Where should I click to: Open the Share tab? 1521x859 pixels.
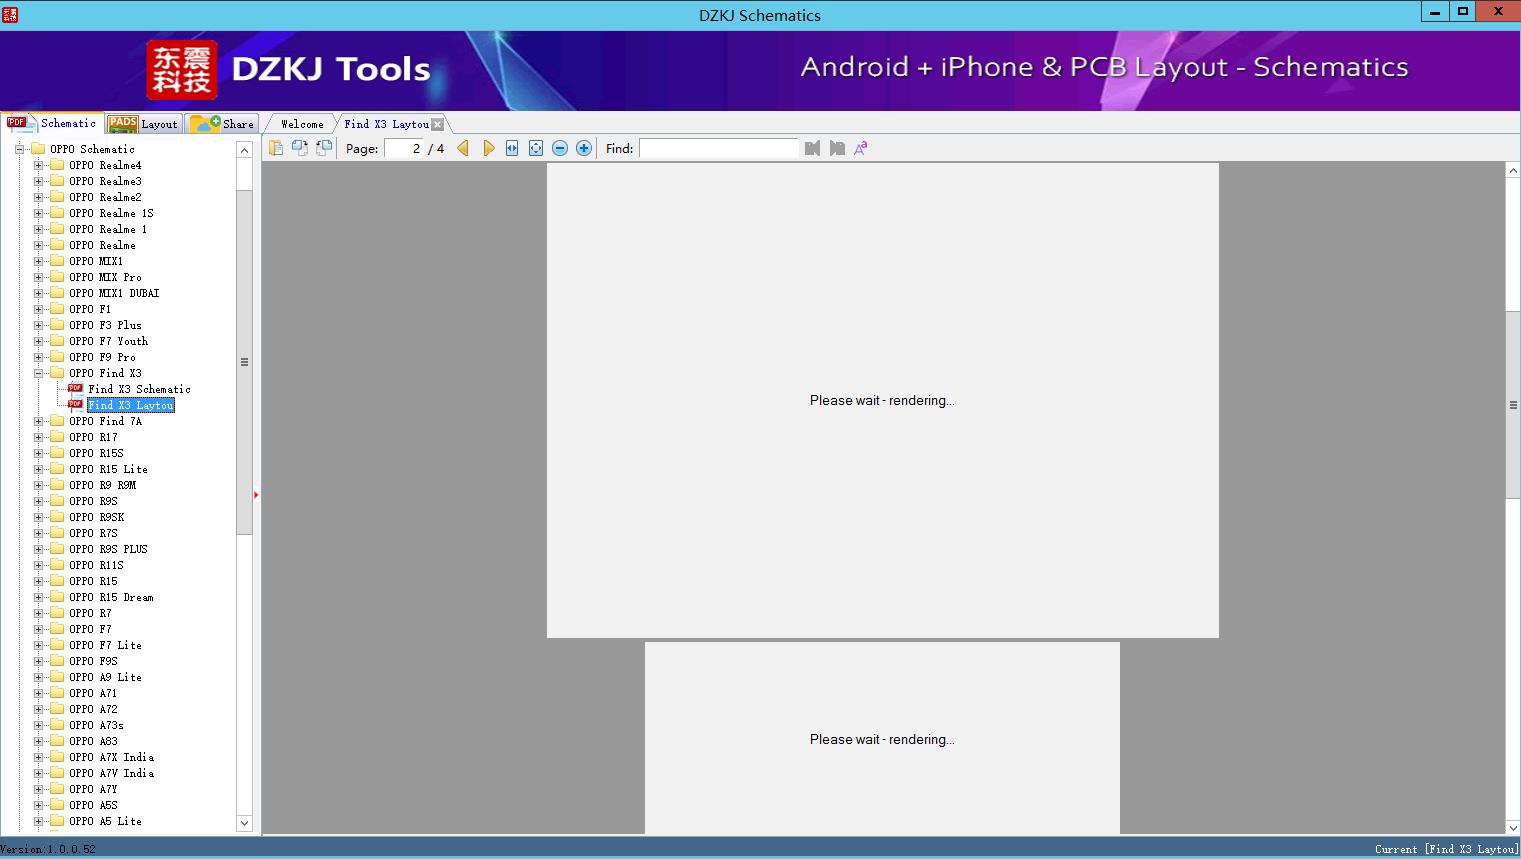pyautogui.click(x=224, y=124)
